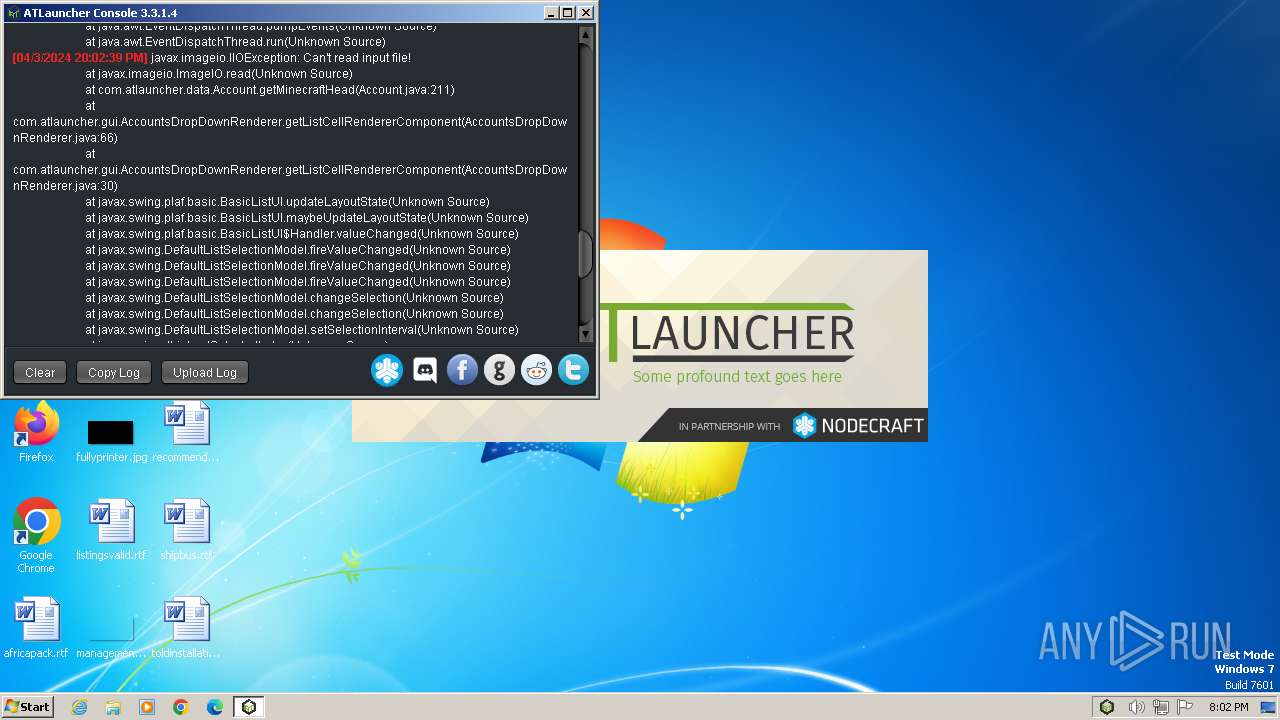
Task: Click the red timestamp 04/3/2024 20:02:39 PM
Action: [80, 58]
